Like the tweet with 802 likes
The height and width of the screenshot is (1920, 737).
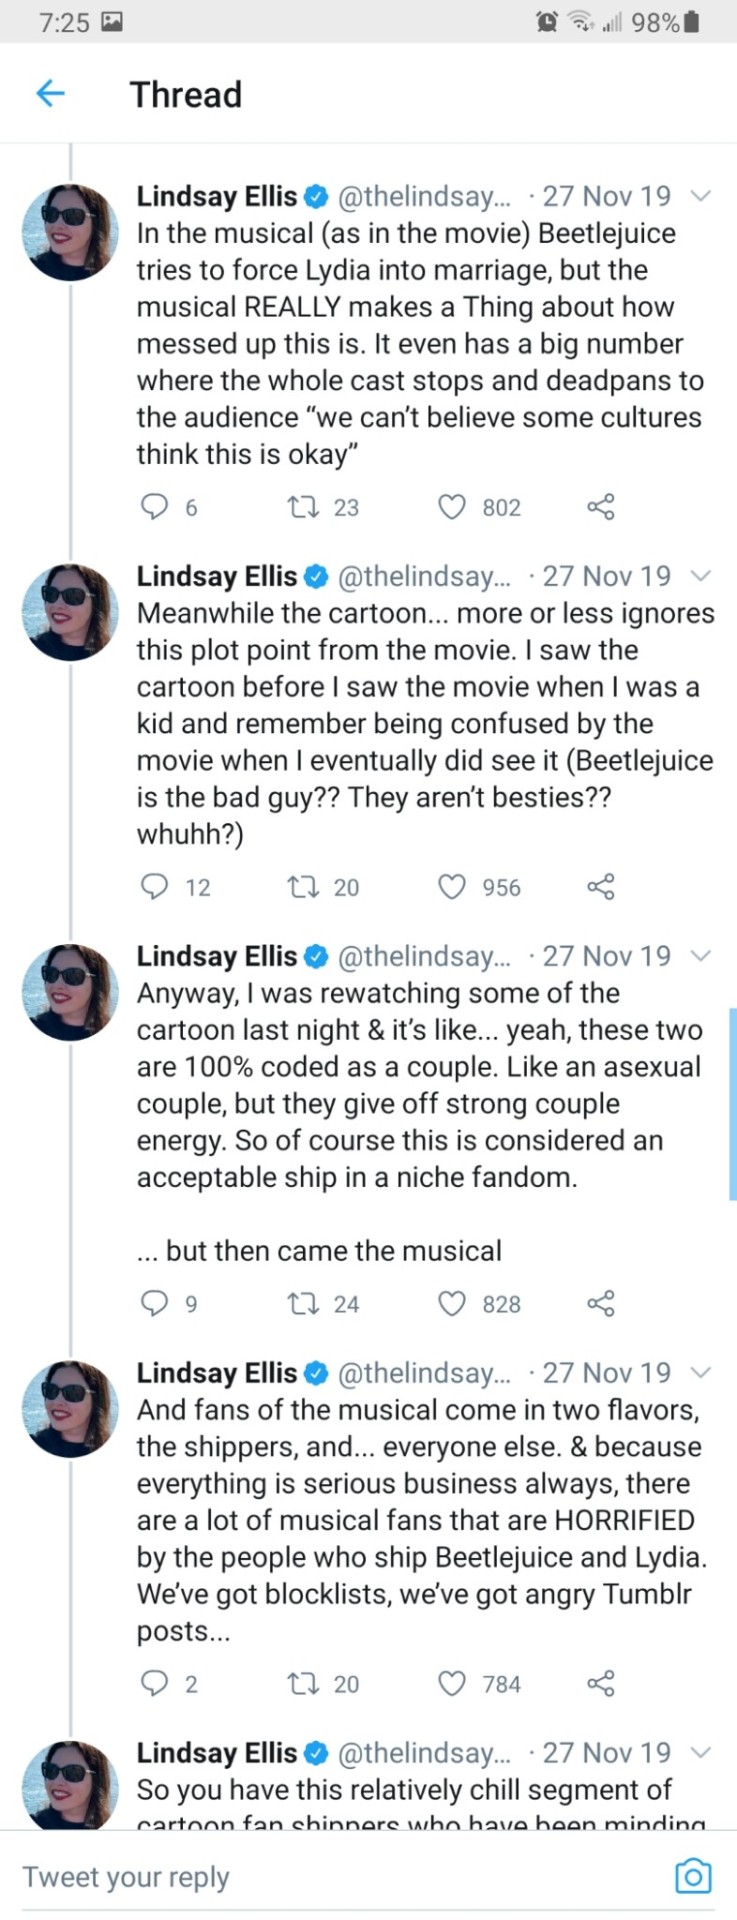coord(453,507)
